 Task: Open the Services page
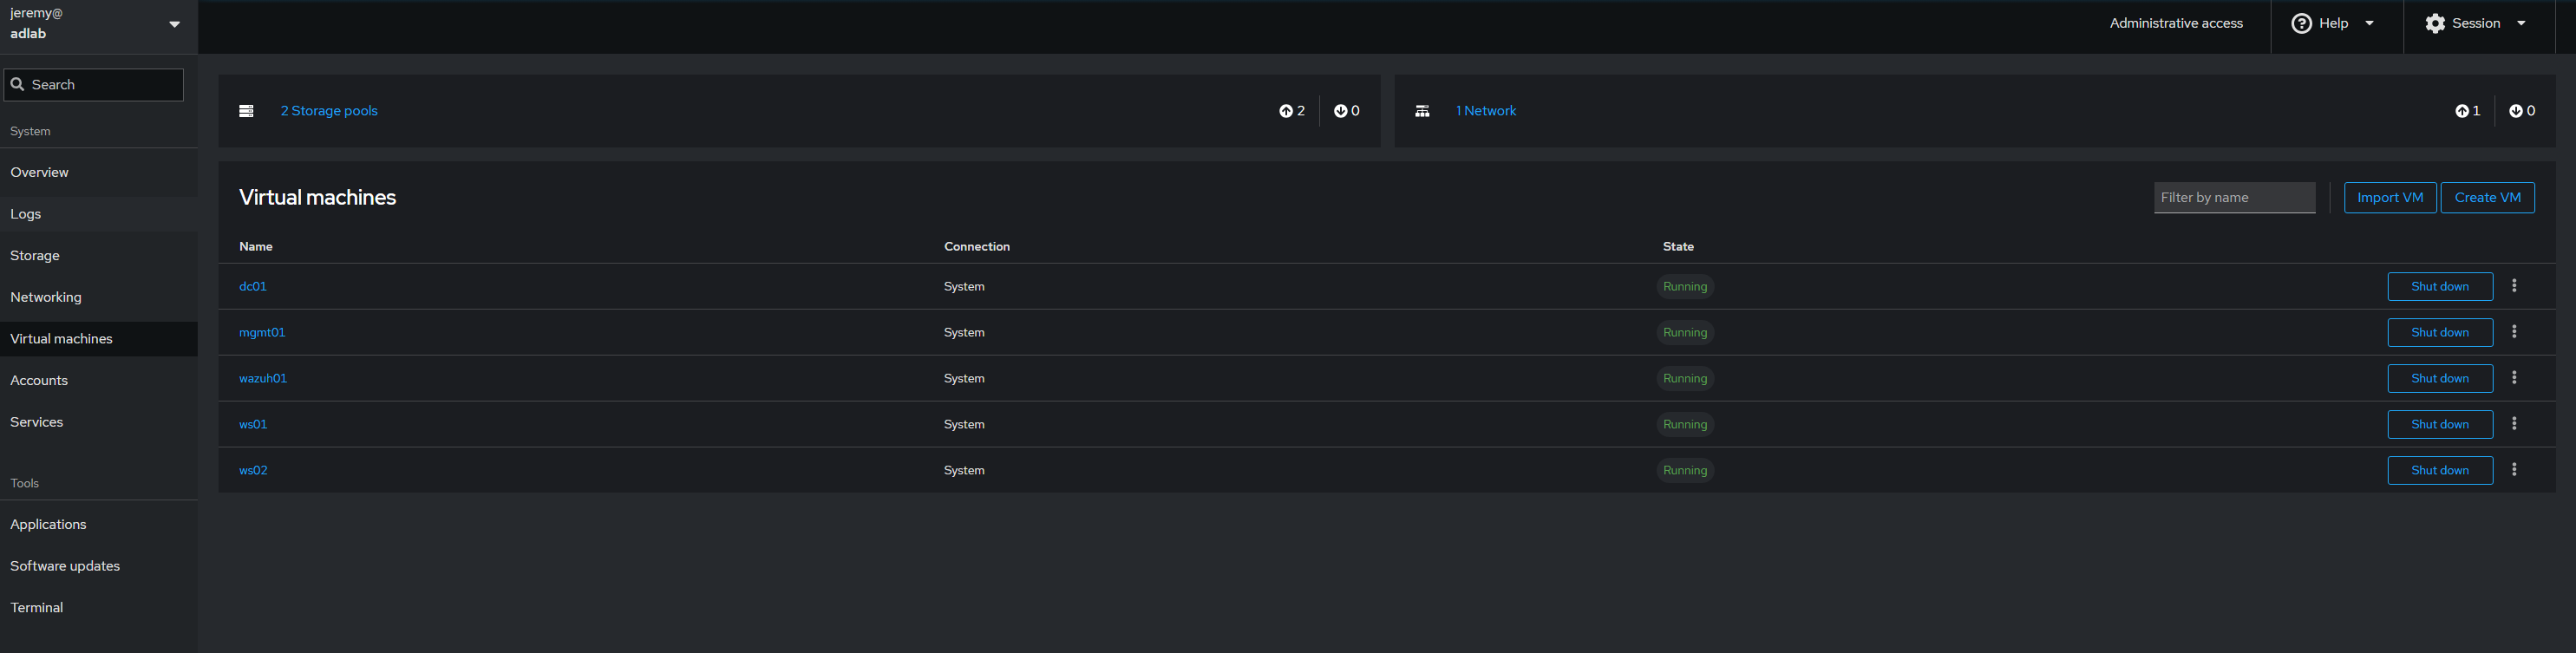pos(98,422)
